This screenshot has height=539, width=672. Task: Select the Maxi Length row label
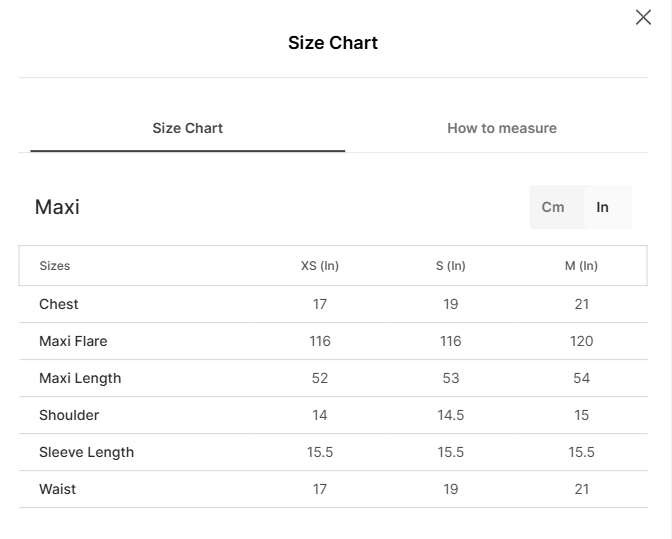pyautogui.click(x=80, y=378)
